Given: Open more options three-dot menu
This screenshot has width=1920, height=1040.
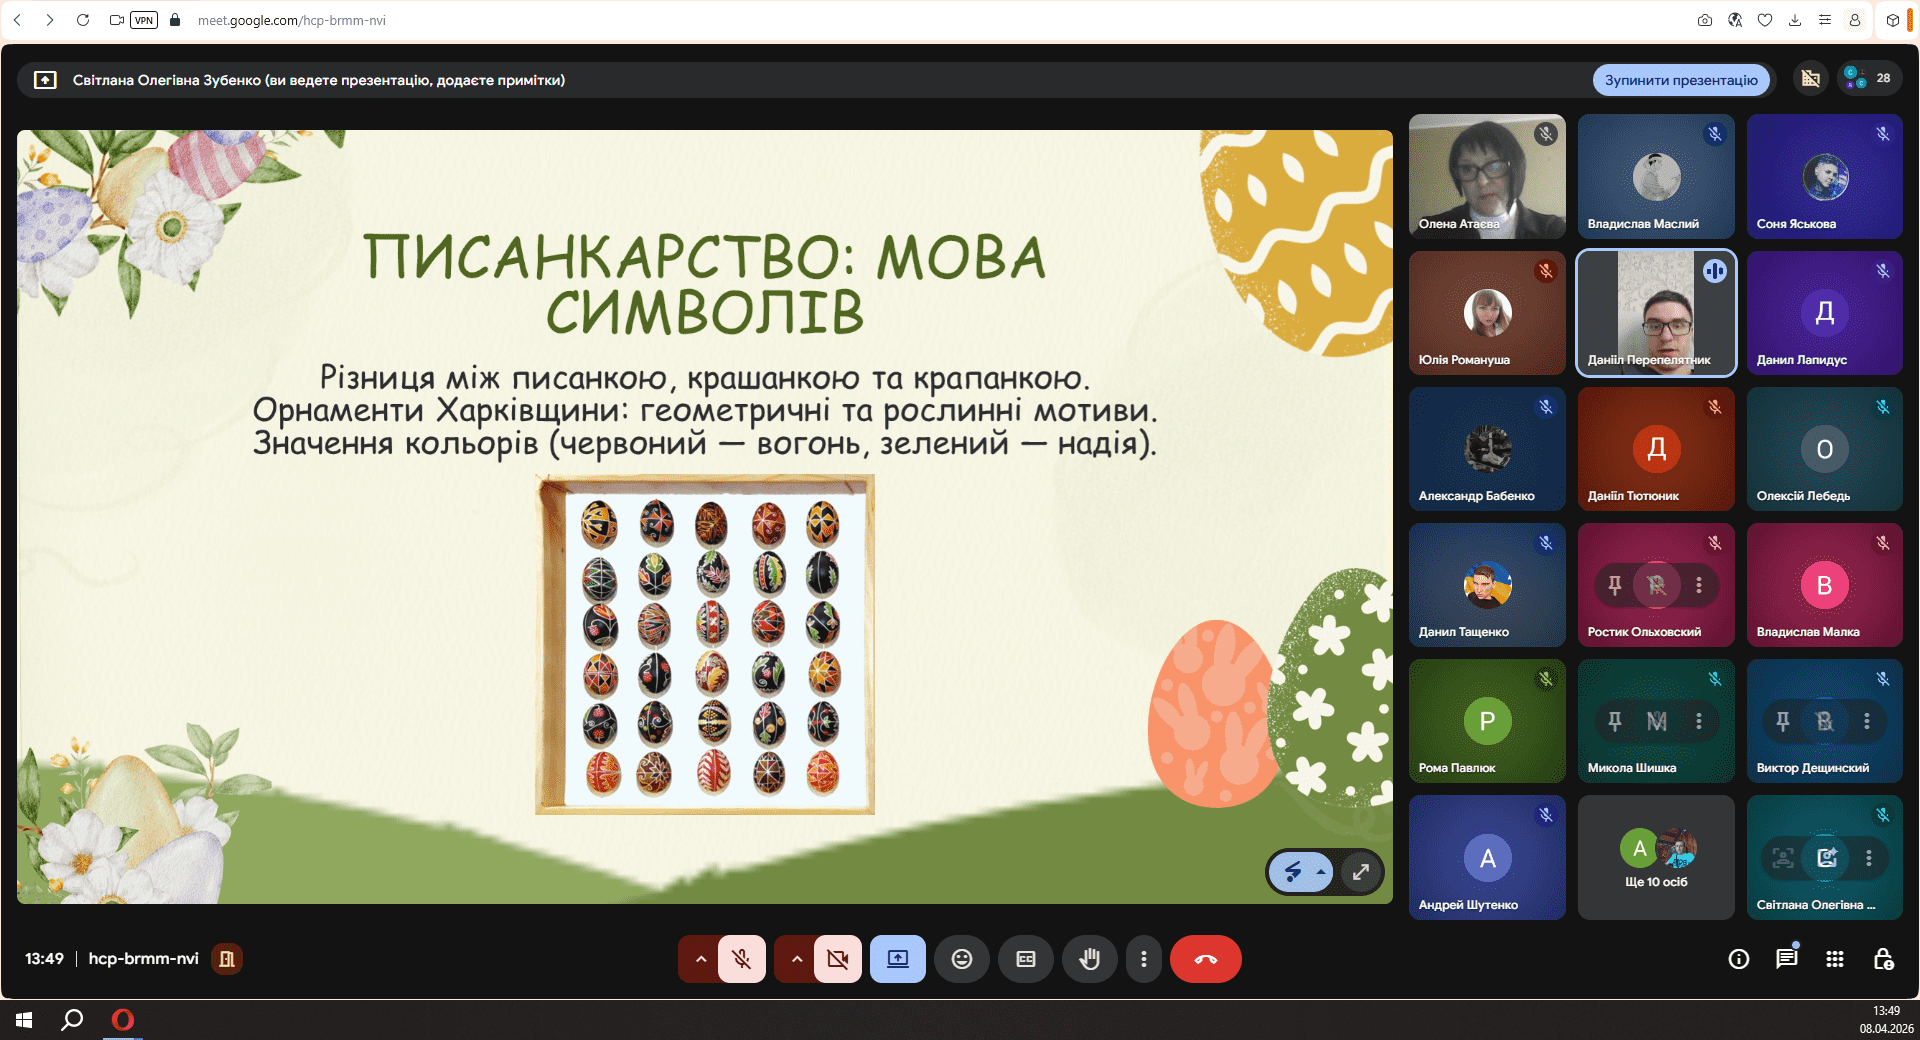Looking at the screenshot, I should point(1143,959).
